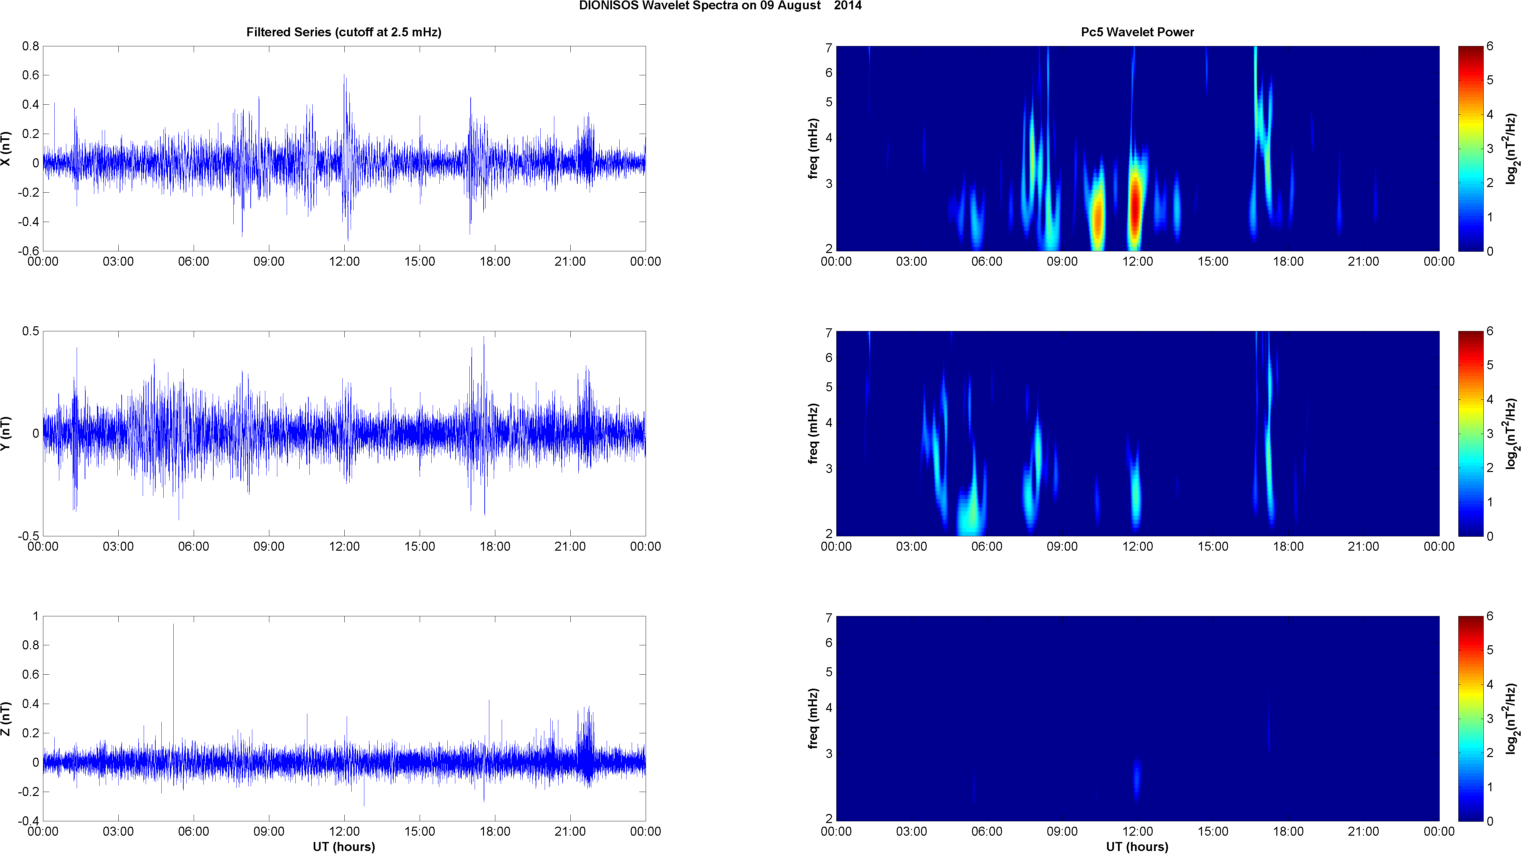
Task: Click the "0" tick on the bottom colorbar
Action: [1490, 821]
